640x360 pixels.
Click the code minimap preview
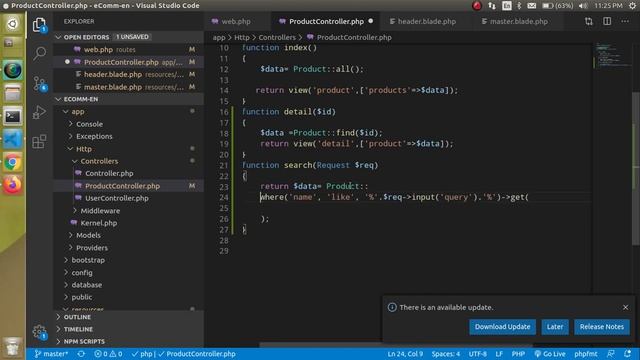612,55
